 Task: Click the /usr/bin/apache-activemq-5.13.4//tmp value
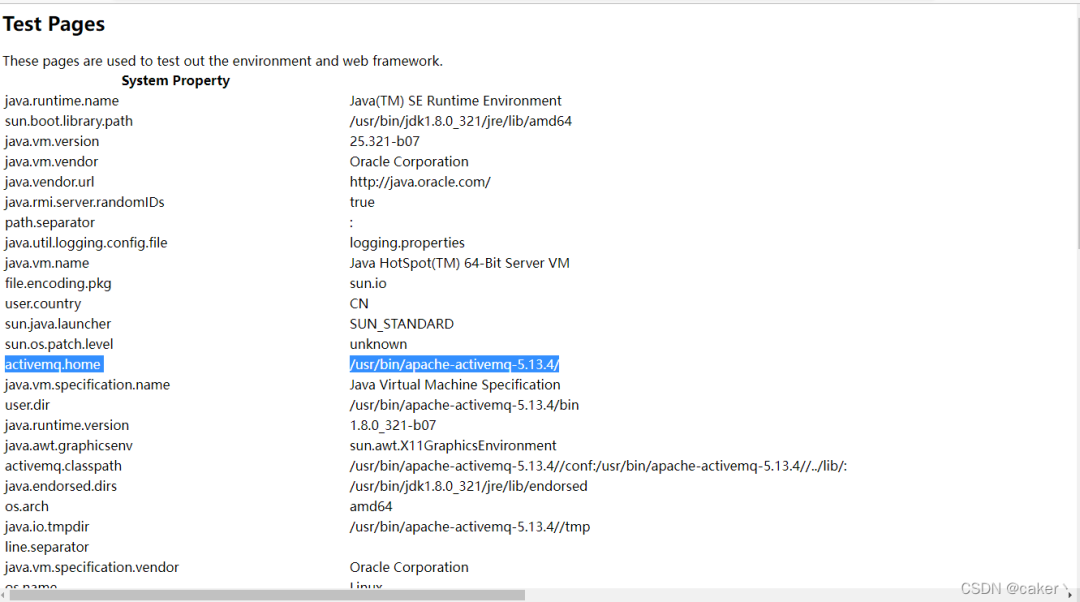[x=470, y=527]
